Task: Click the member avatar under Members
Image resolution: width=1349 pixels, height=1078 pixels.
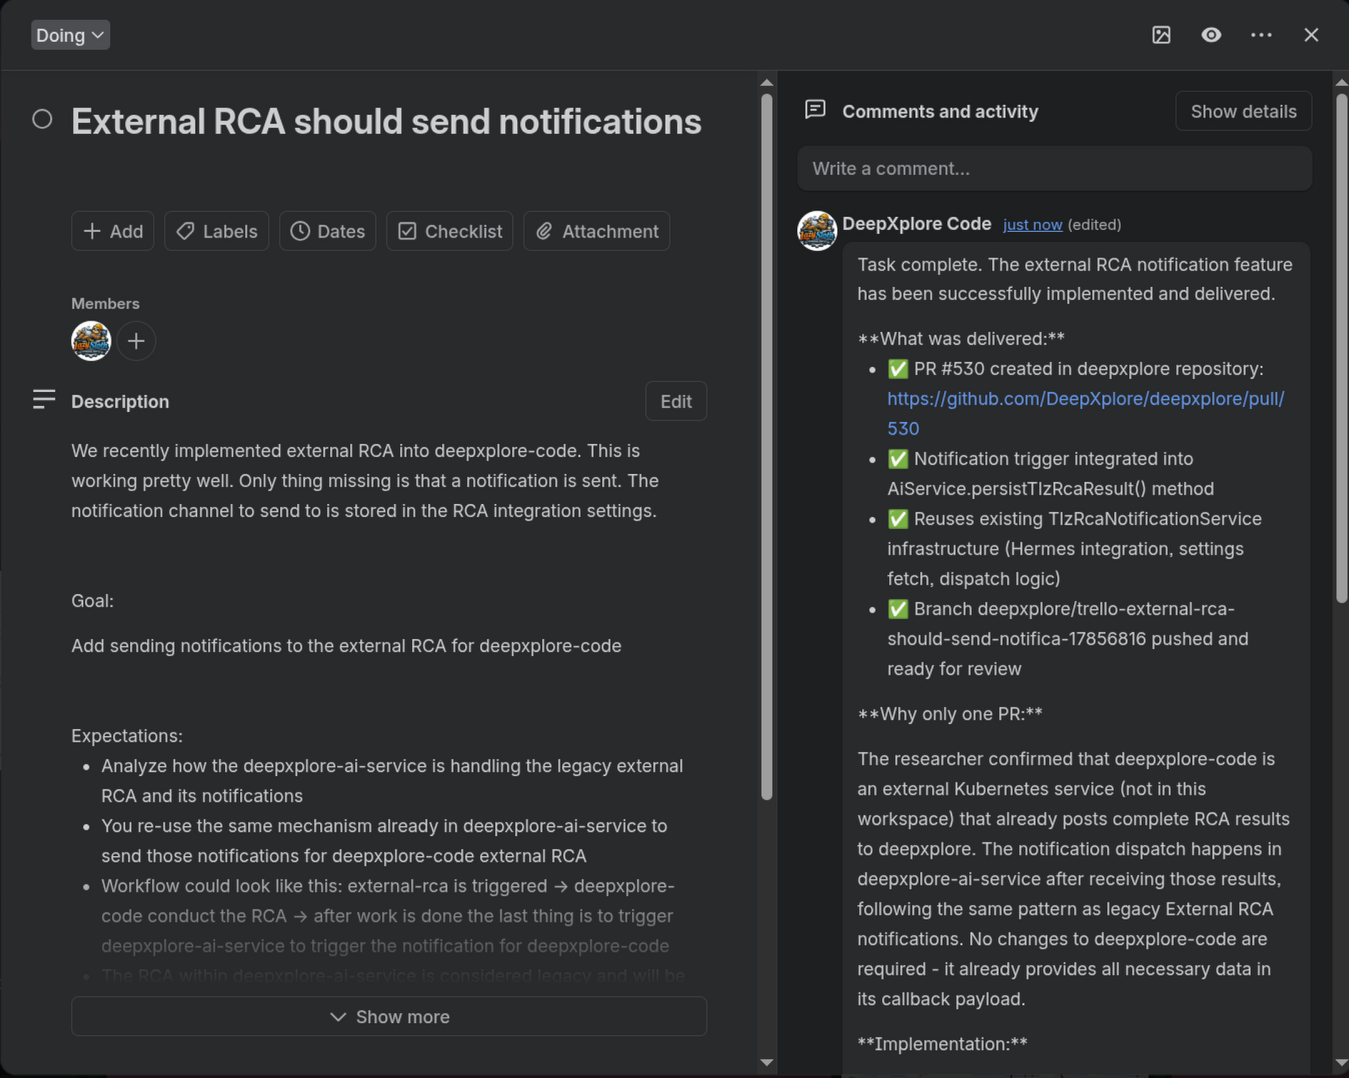Action: 91,341
